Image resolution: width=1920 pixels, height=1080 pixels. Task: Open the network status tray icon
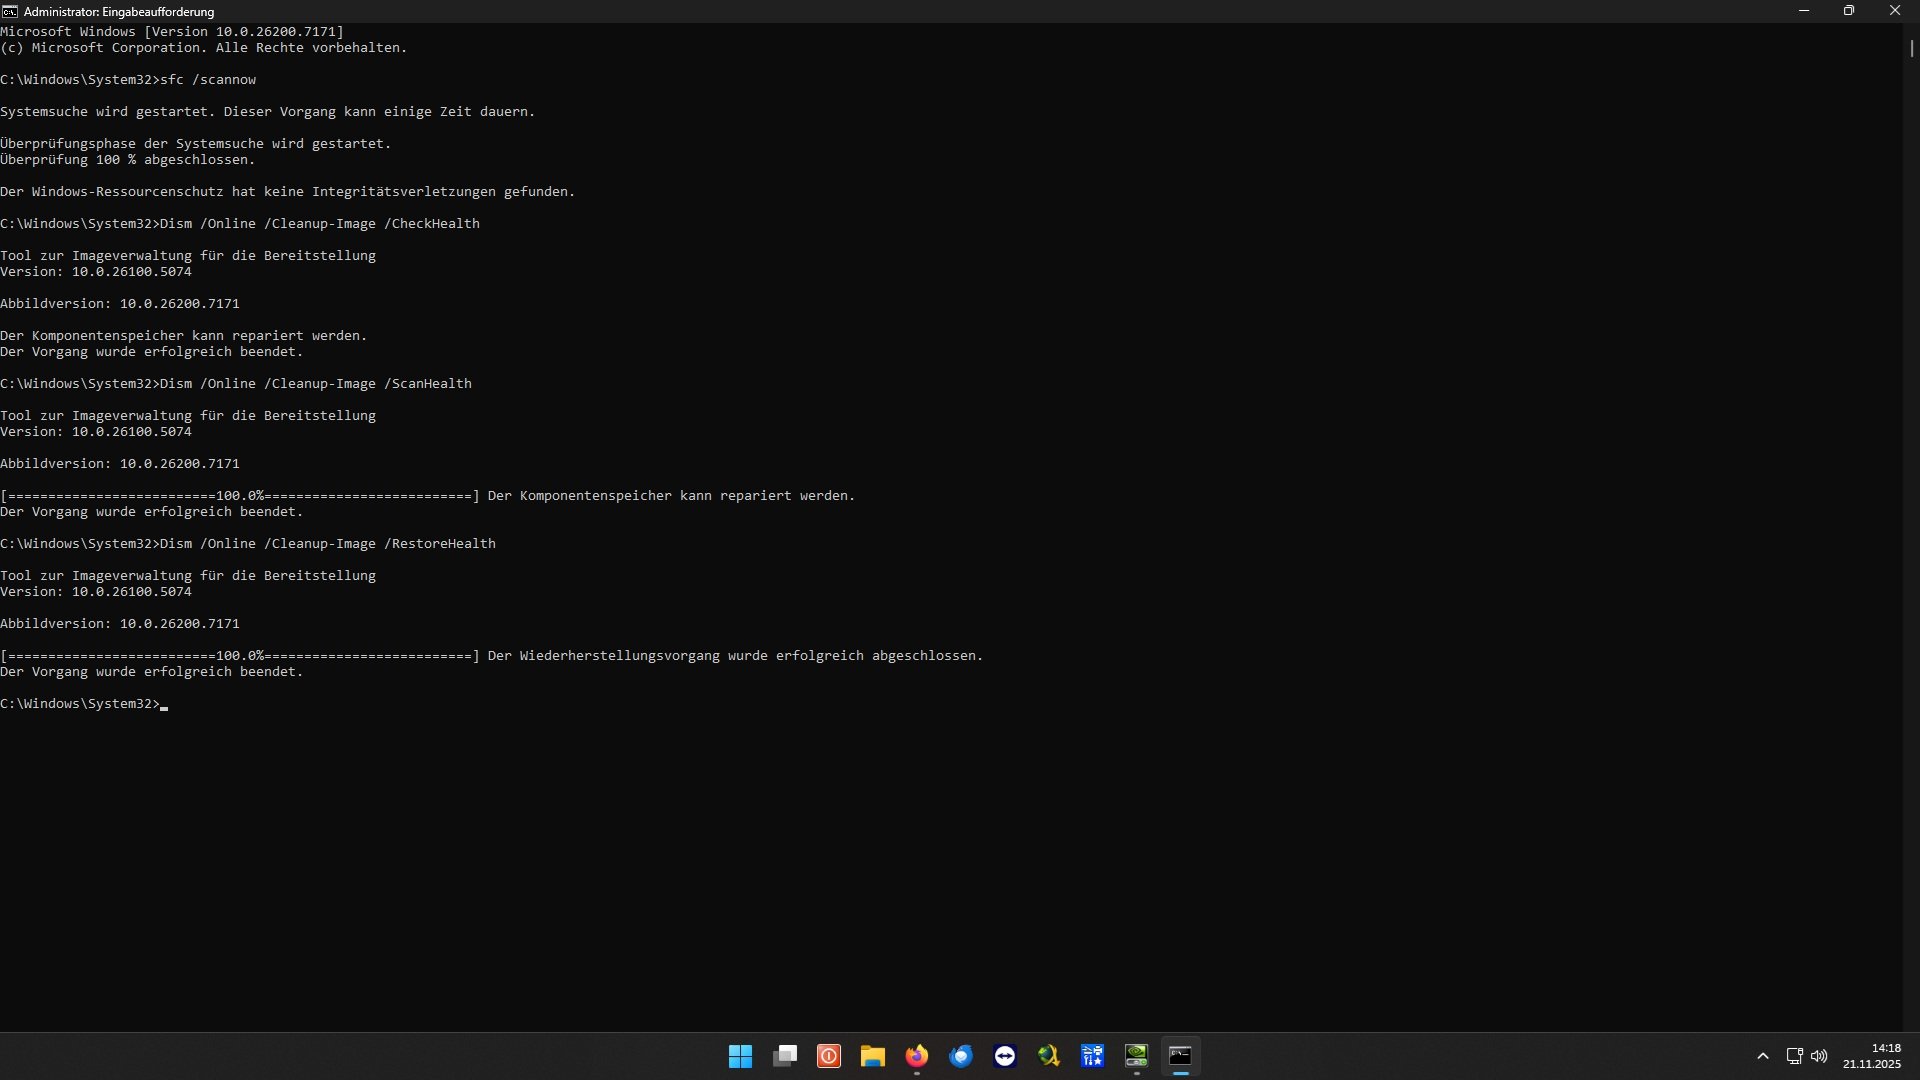coord(1794,1056)
